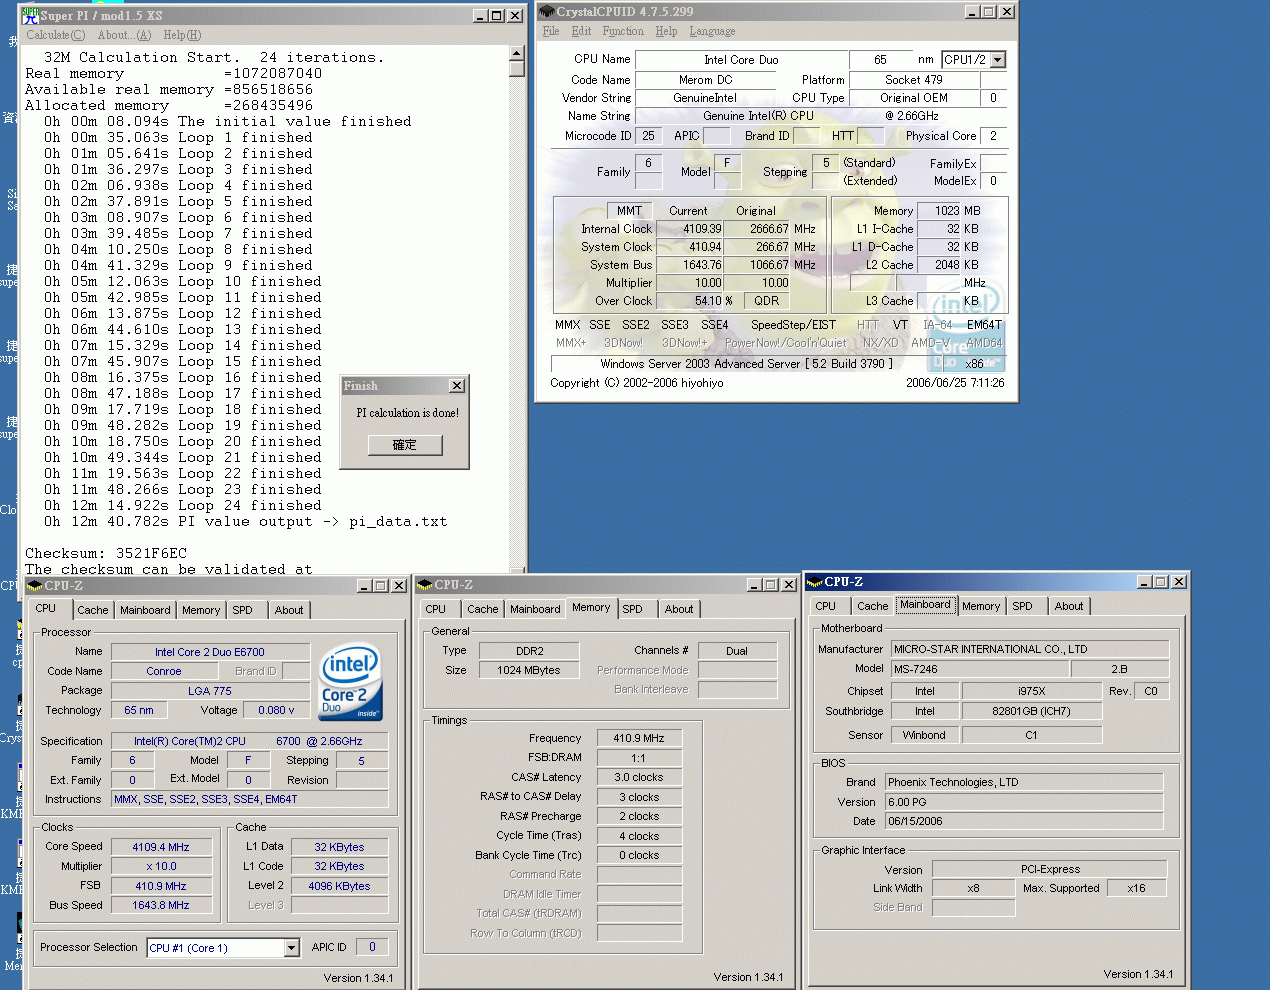Click the left CPU-Z window title icon
Screen dimensions: 1270x990
tap(34, 586)
